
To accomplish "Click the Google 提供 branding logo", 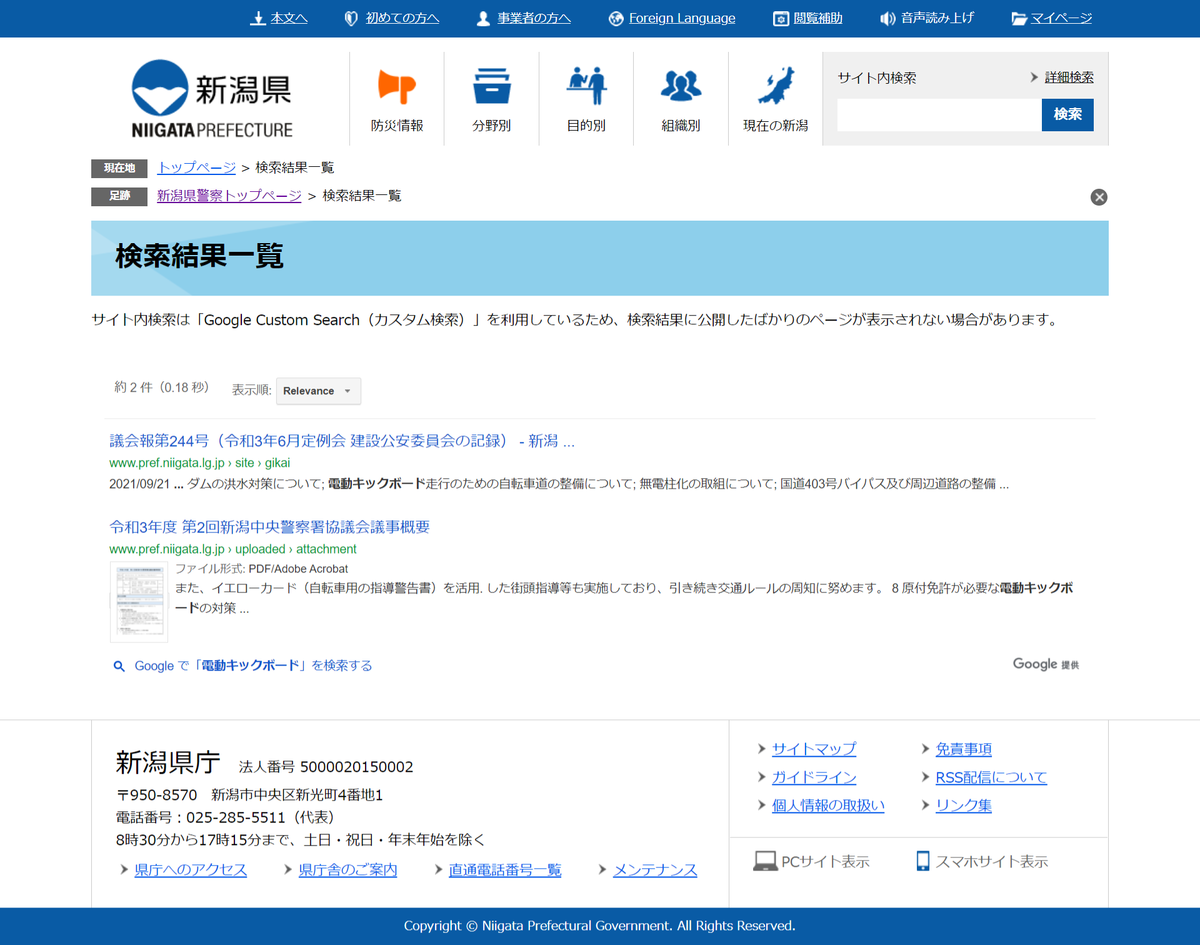I will pyautogui.click(x=1046, y=664).
